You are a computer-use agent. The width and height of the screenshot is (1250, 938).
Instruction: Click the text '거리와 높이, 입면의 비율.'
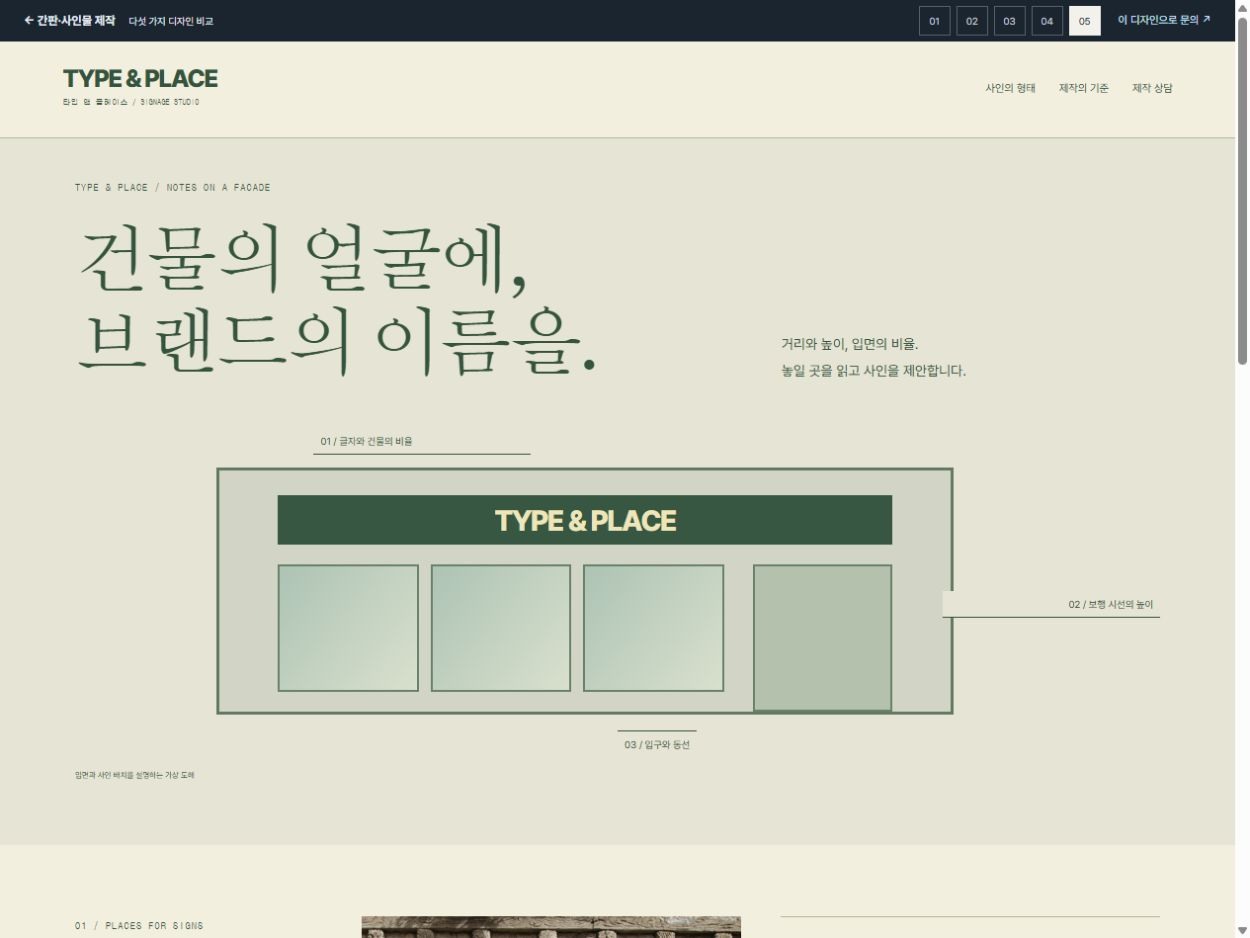pyautogui.click(x=850, y=344)
